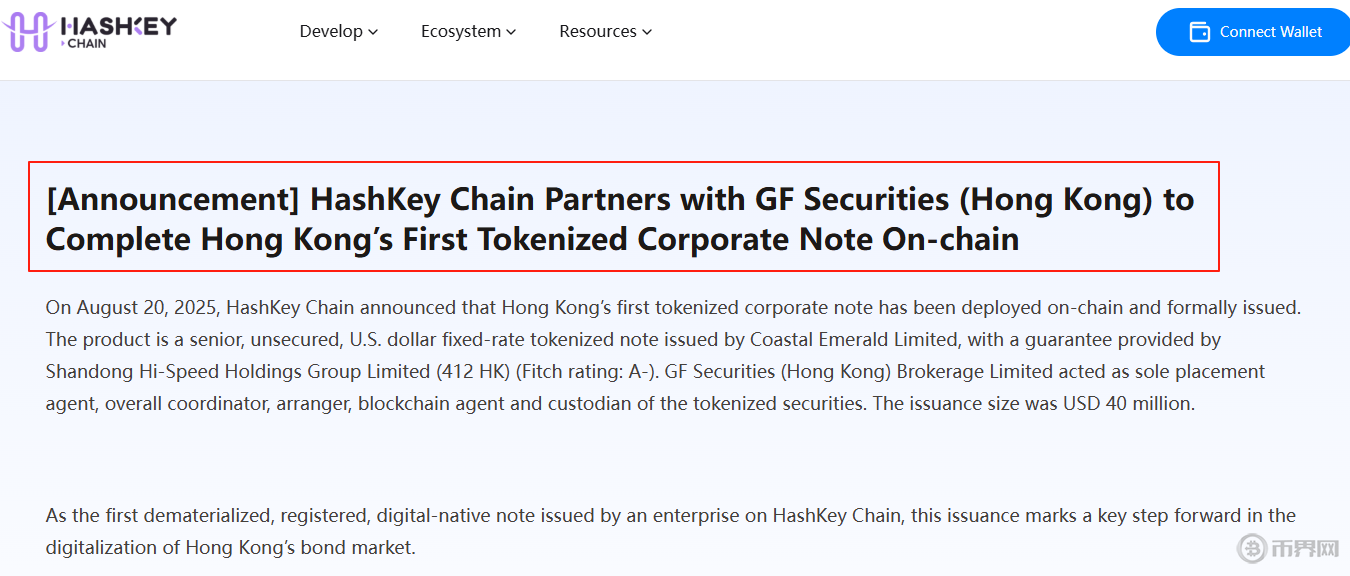
Task: Click the purple HashKey logo icon
Action: click(x=27, y=32)
